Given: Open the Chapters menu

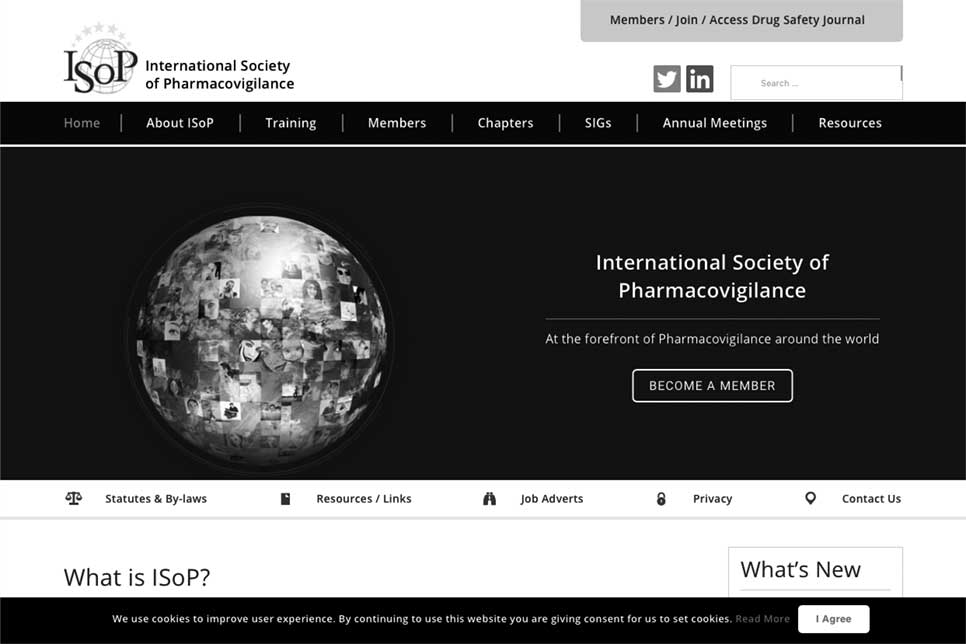Looking at the screenshot, I should (505, 123).
